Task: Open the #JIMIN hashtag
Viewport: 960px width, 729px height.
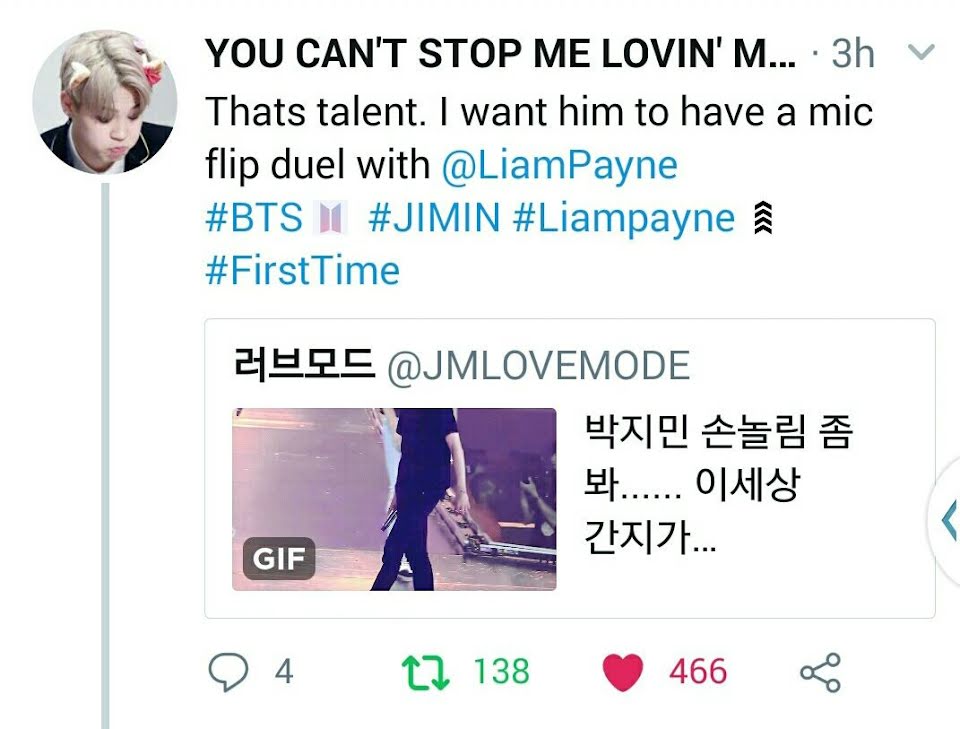Action: coord(434,217)
